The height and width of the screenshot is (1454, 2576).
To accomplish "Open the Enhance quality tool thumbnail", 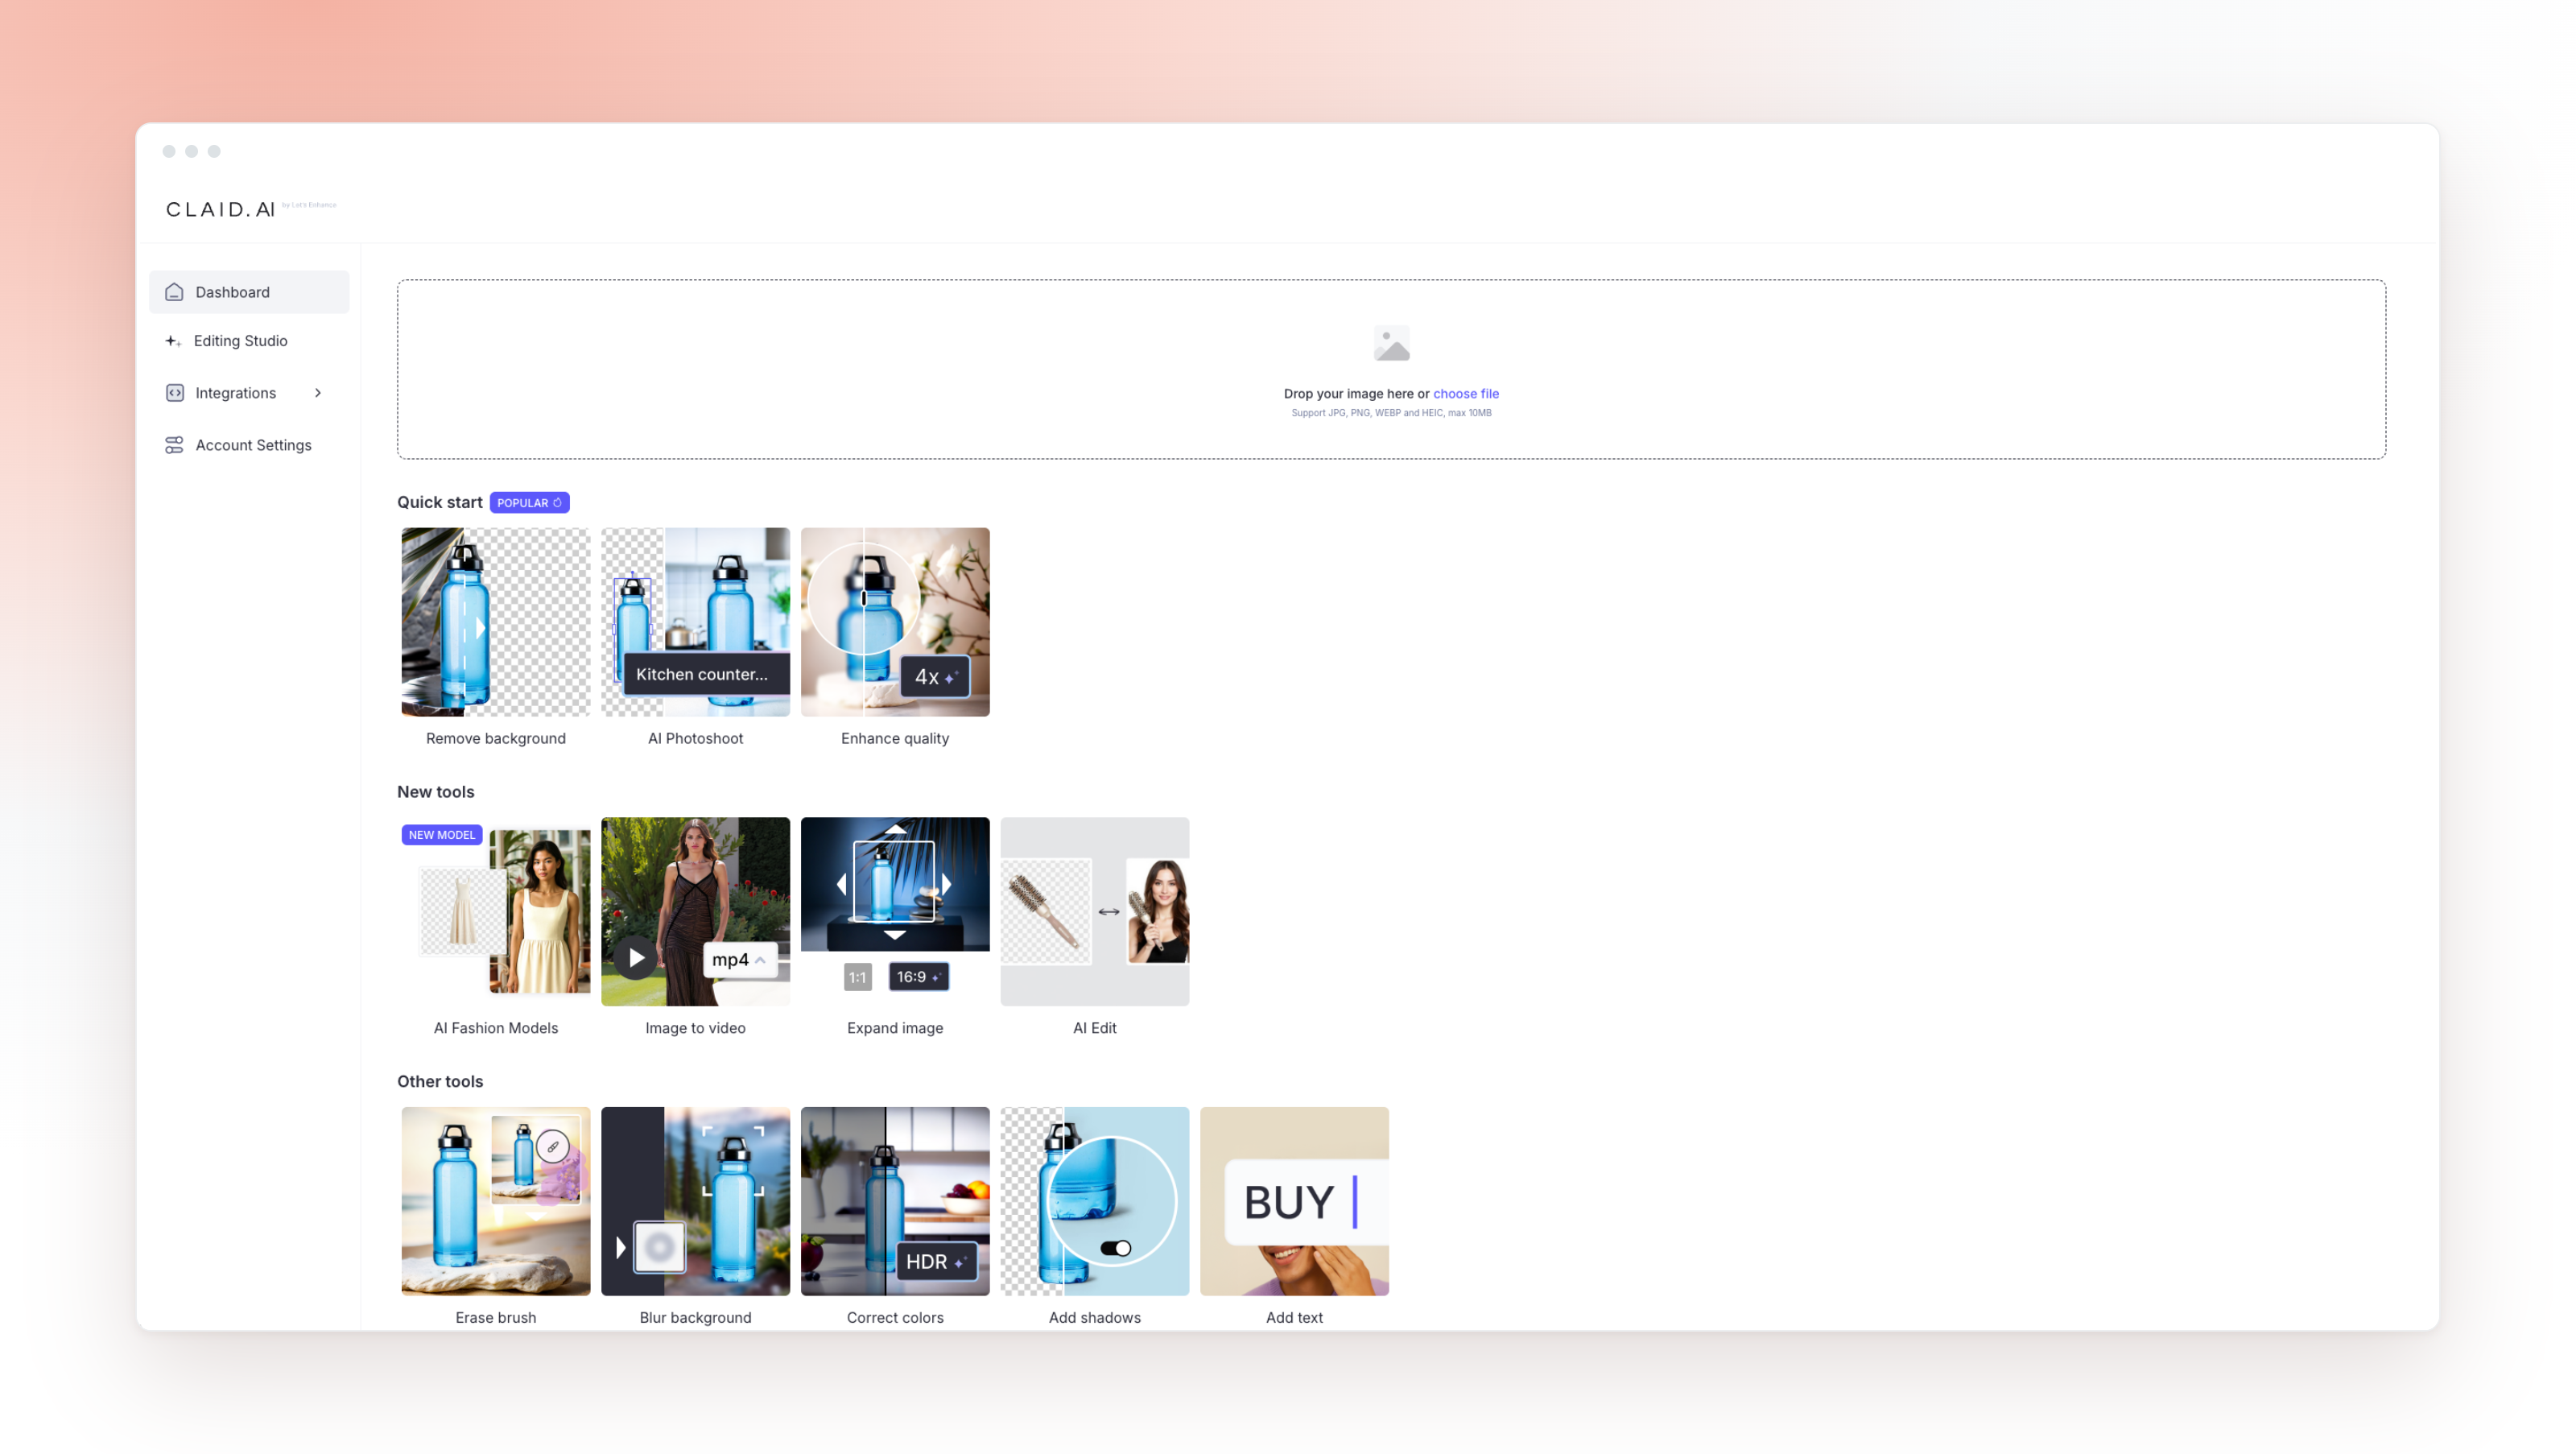I will 895,621.
